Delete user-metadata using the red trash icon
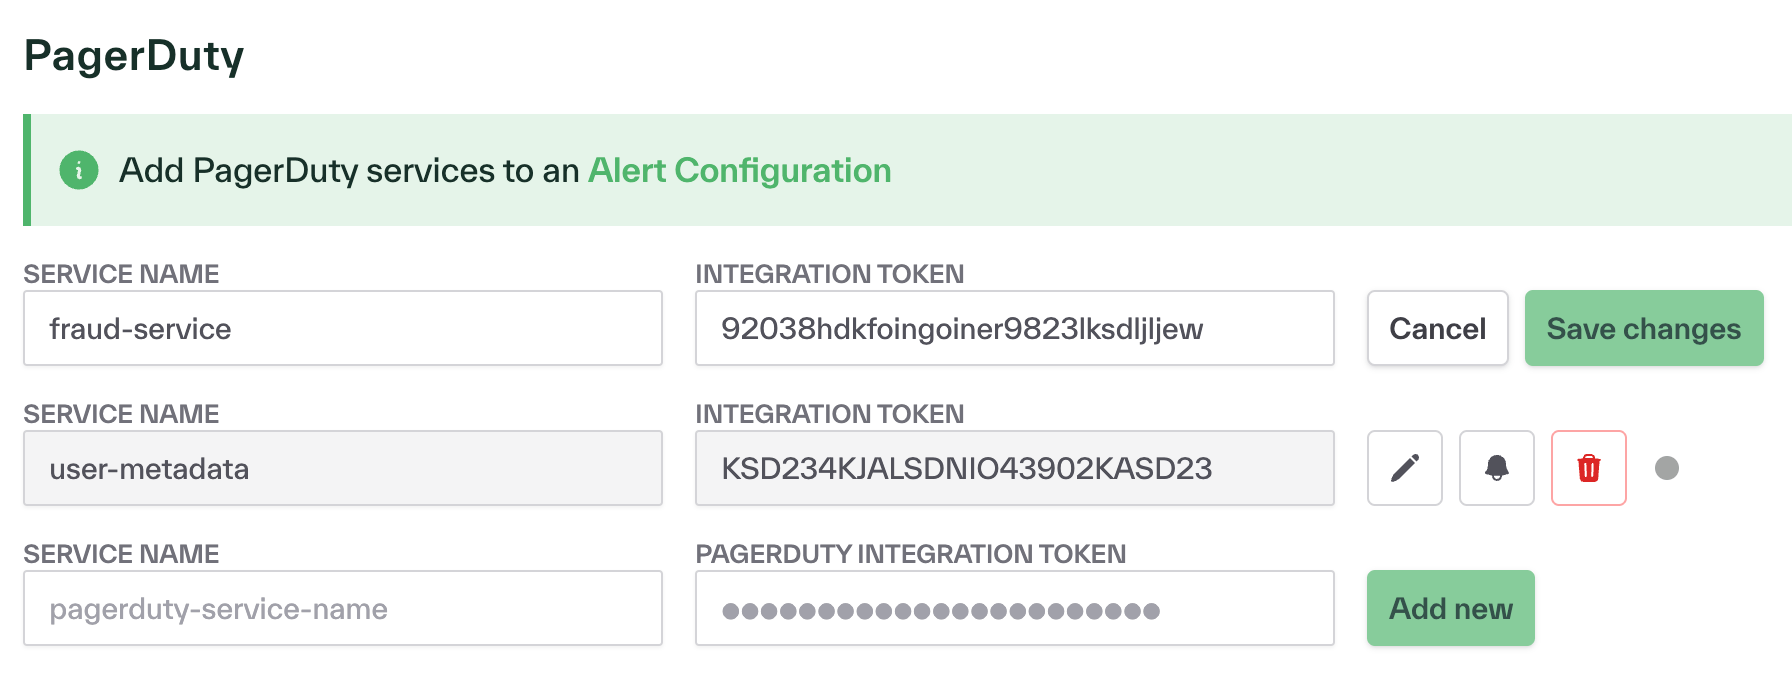Viewport: 1792px width, 698px height. click(x=1588, y=468)
